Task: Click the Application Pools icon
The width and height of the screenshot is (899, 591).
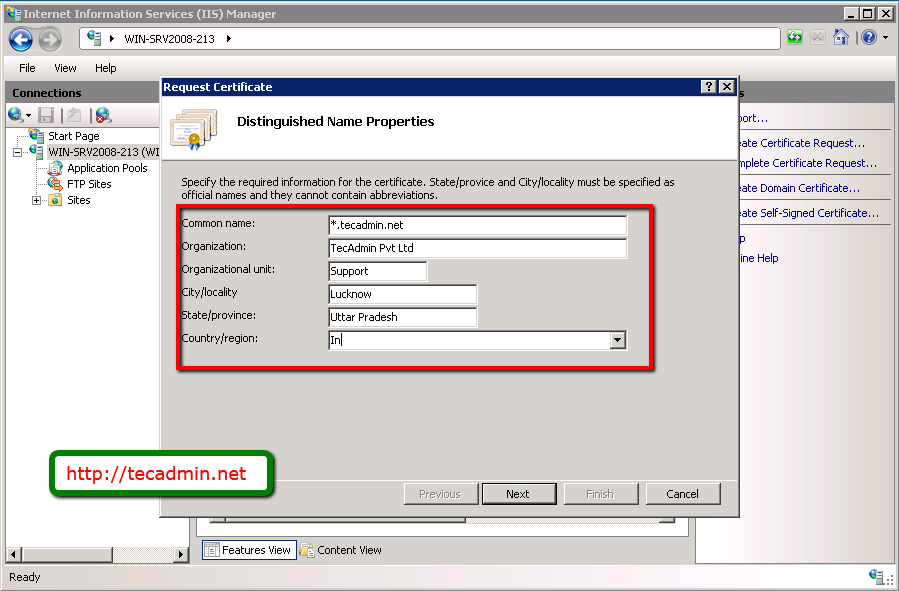Action: click(55, 168)
